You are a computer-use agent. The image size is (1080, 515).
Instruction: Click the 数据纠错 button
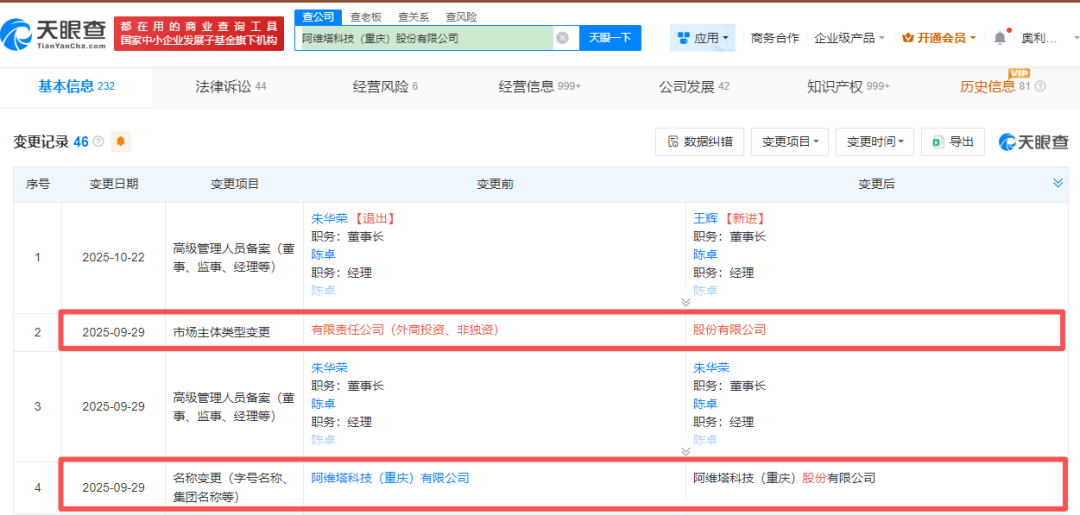click(699, 142)
